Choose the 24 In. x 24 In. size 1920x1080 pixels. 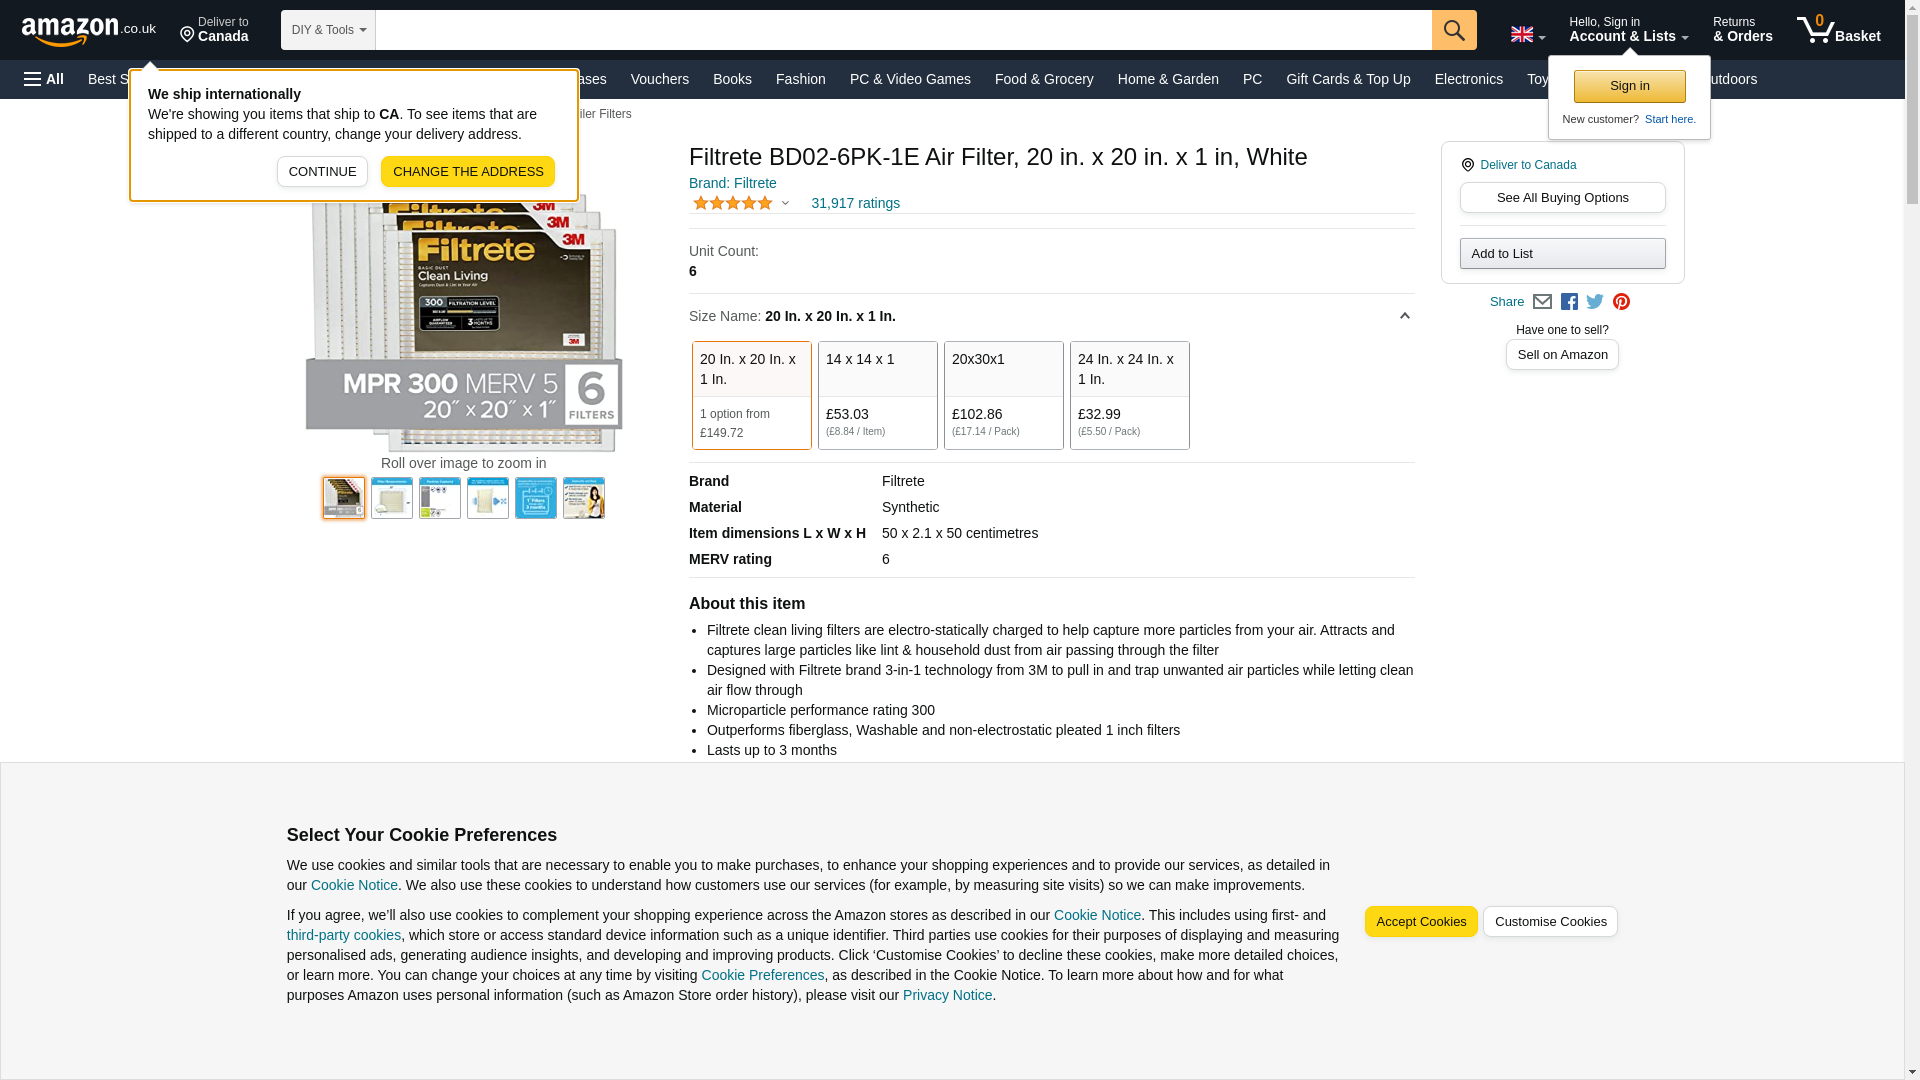click(x=1129, y=395)
